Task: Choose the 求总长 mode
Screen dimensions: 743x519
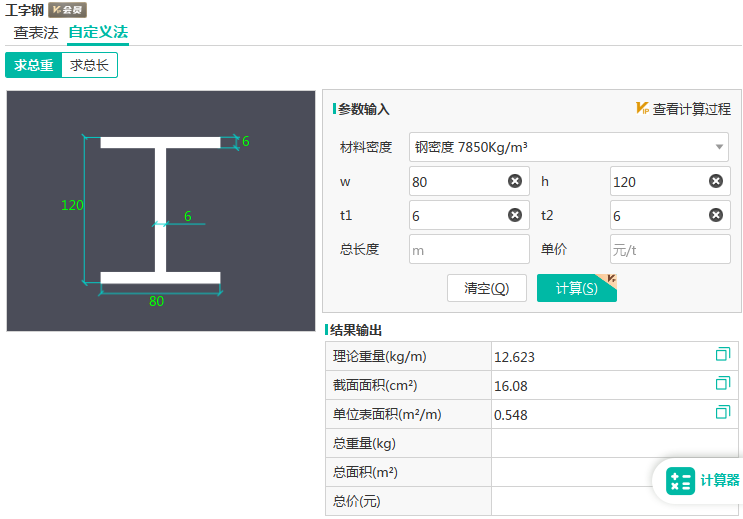Action: tap(89, 65)
